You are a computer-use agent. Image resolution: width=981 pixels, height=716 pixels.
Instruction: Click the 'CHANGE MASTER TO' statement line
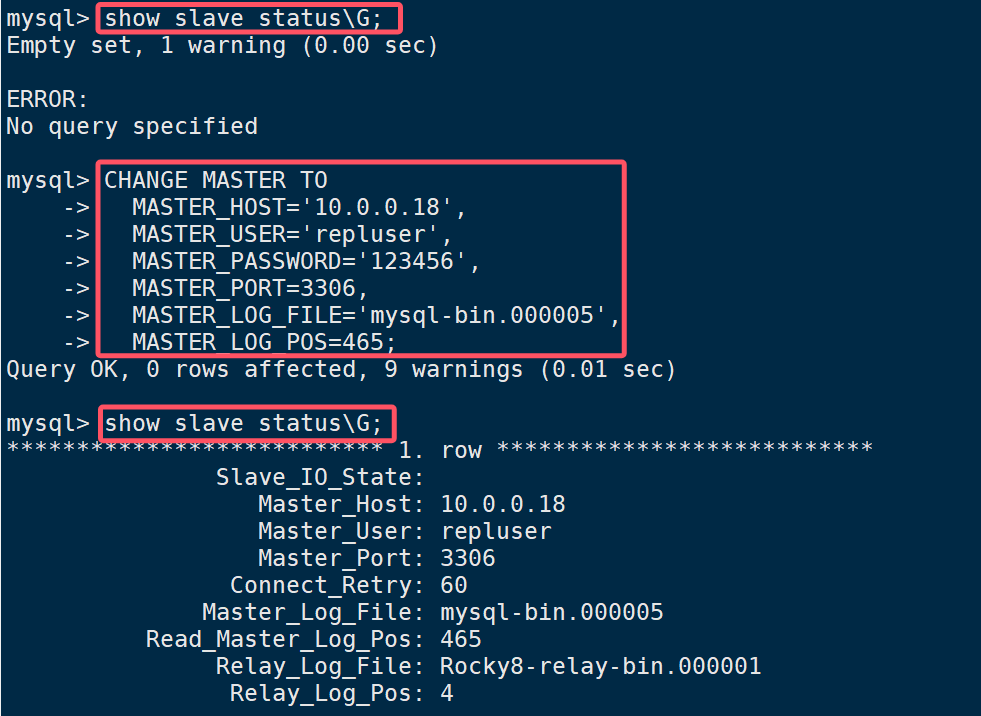[x=216, y=180]
